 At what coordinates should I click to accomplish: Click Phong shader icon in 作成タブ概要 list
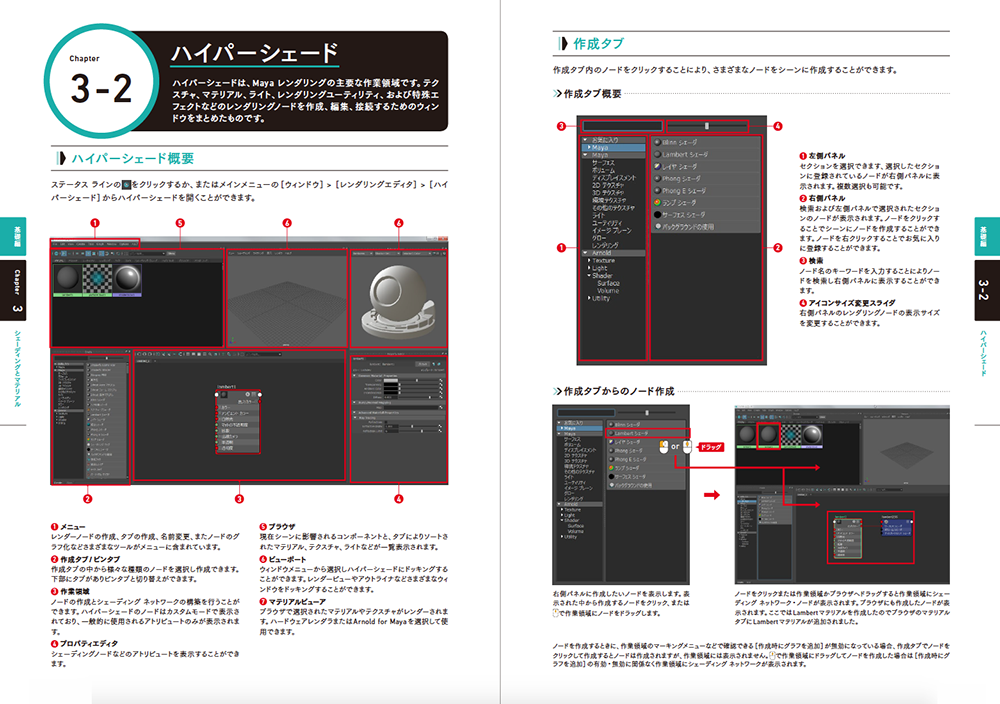(x=658, y=179)
